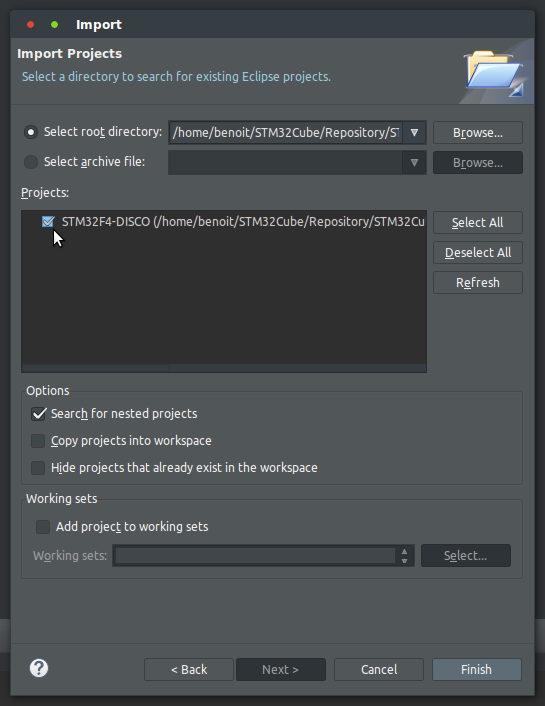Open the archive file dropdown arrow
The image size is (545, 706).
tap(414, 163)
